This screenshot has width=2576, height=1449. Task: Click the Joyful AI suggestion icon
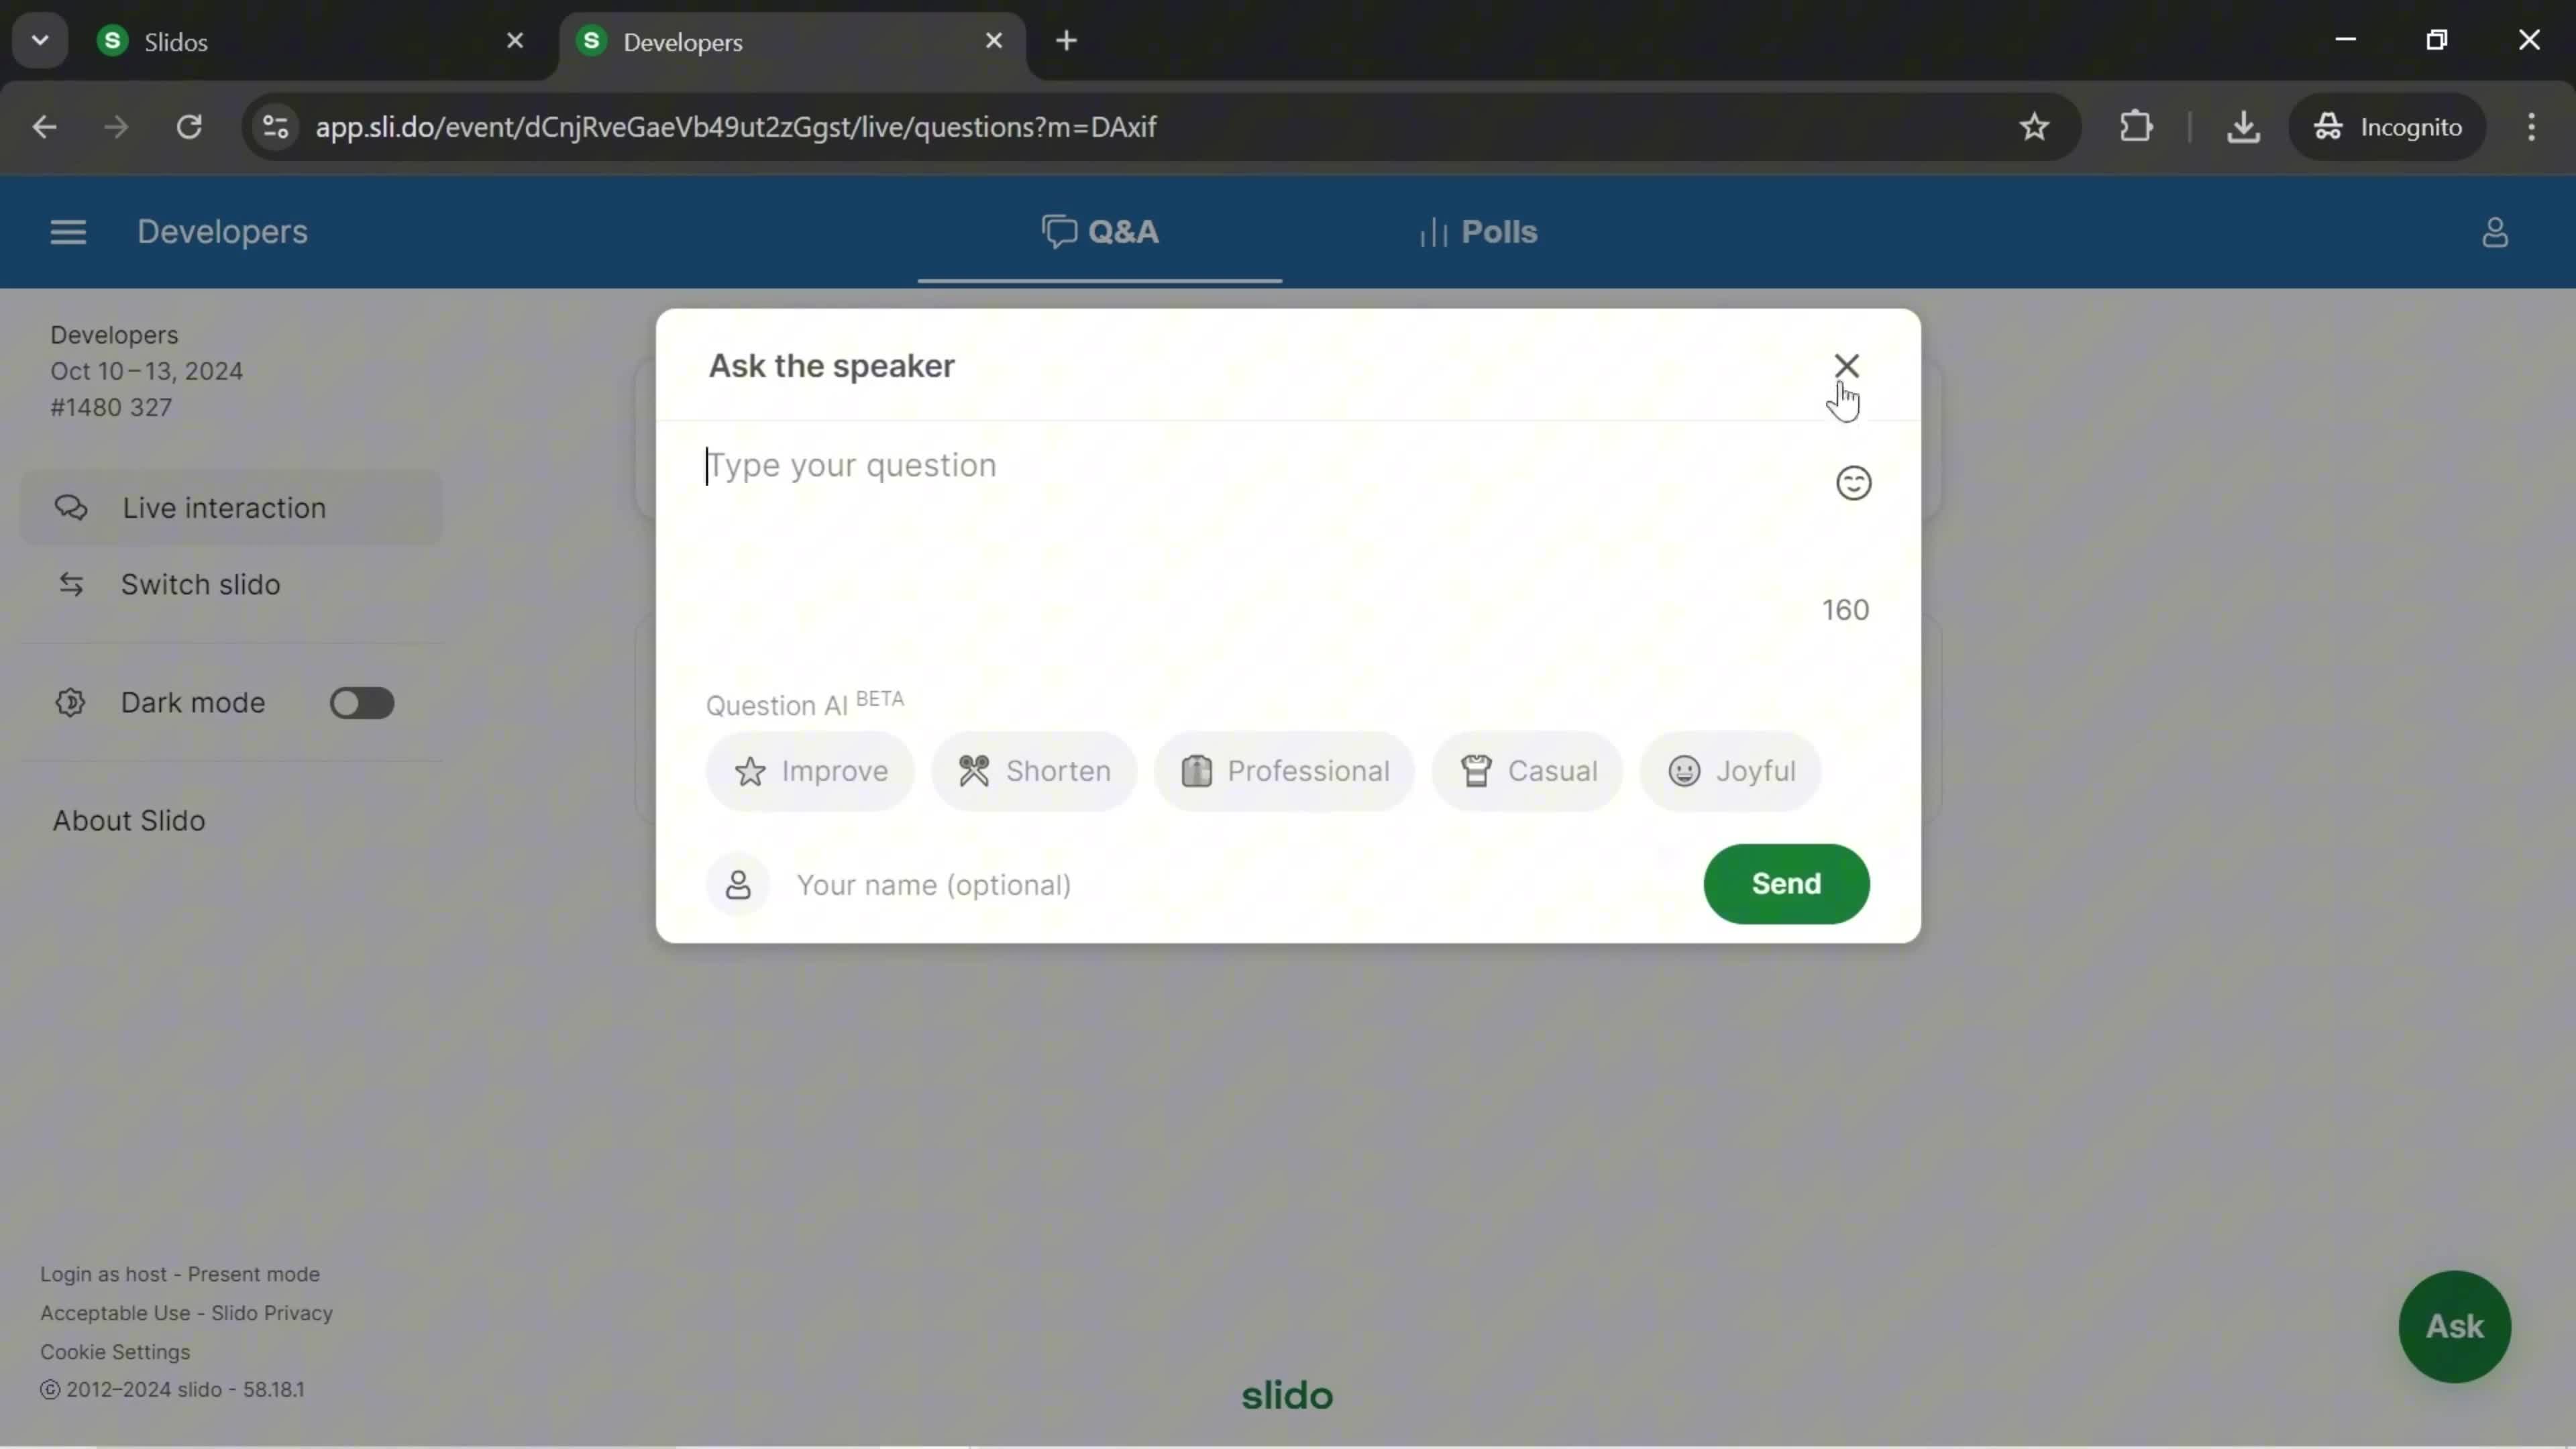point(1682,769)
